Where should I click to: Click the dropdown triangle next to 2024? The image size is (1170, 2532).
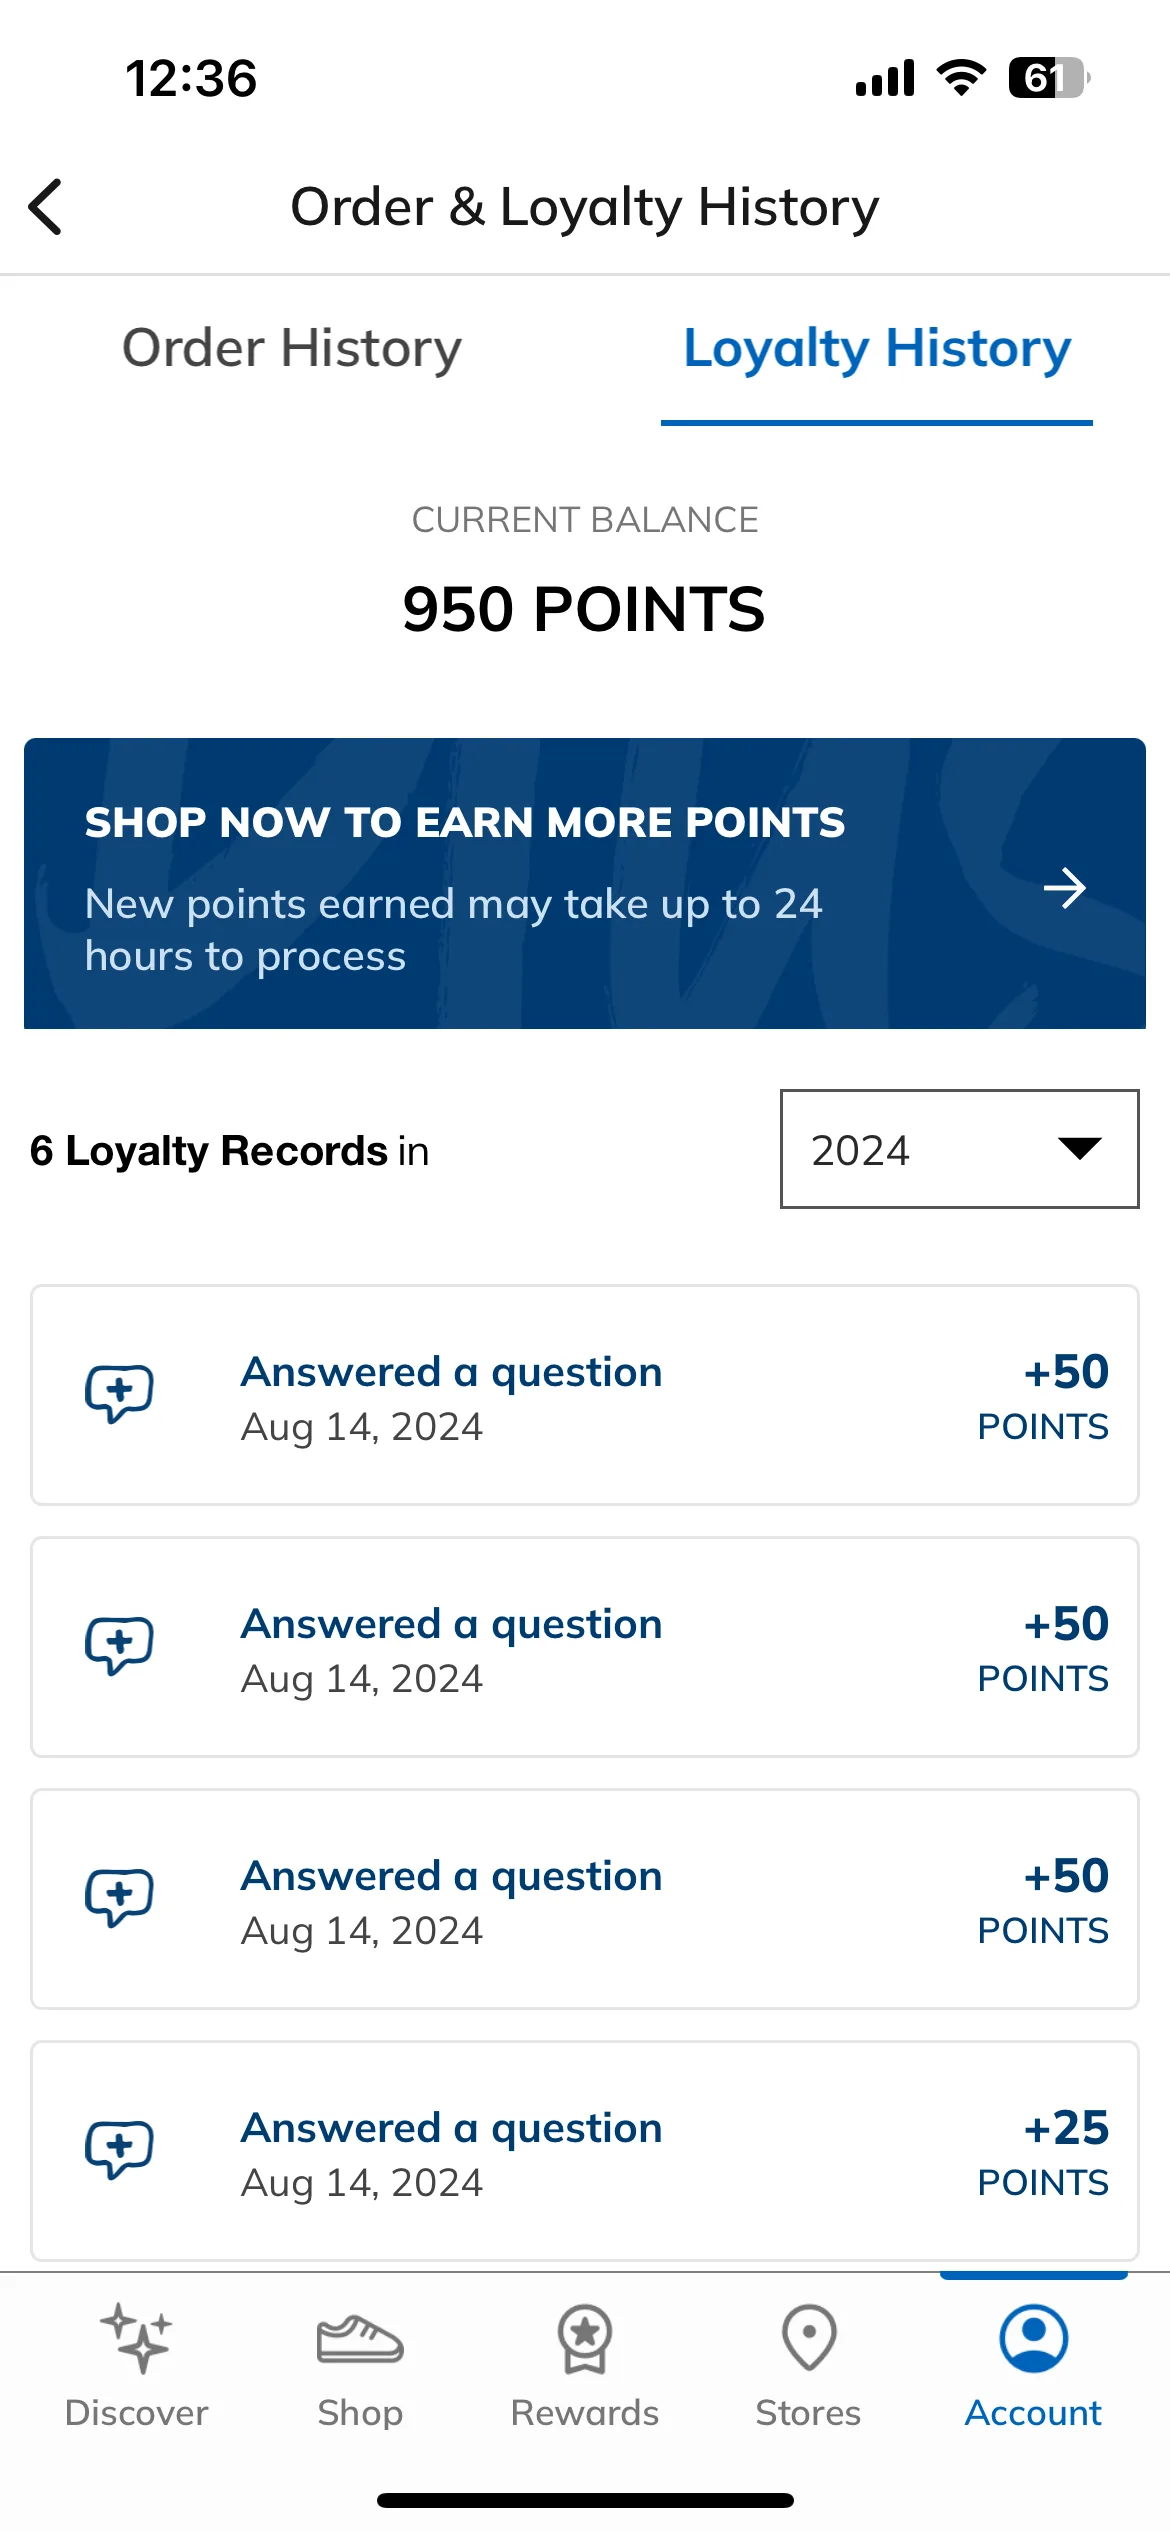pyautogui.click(x=1080, y=1148)
